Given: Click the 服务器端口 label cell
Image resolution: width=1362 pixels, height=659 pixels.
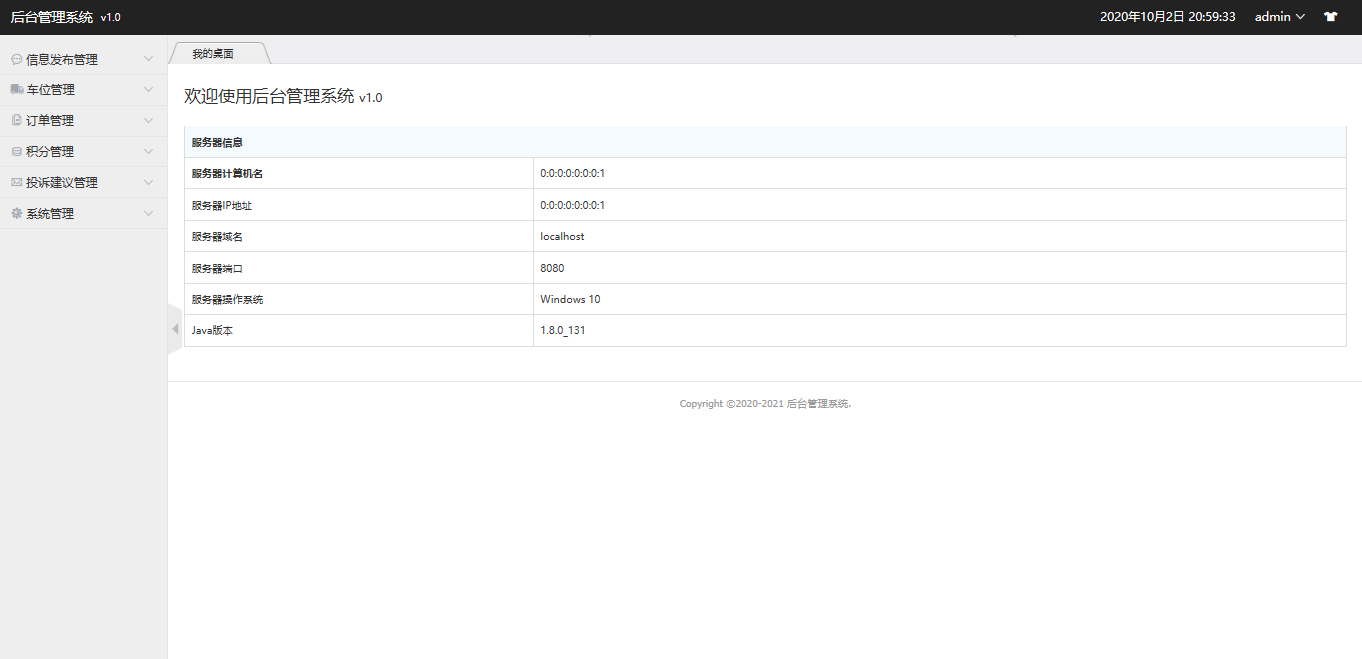Looking at the screenshot, I should coord(359,268).
